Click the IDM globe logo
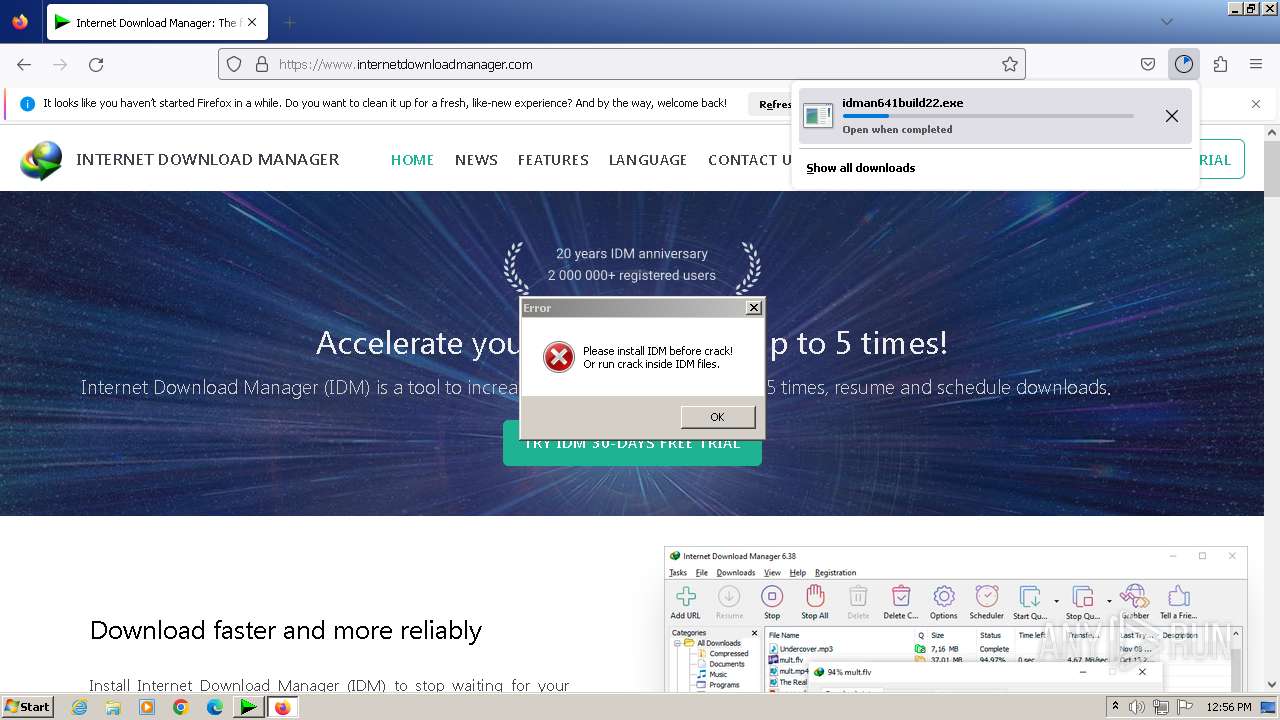1280x720 pixels. 41,160
